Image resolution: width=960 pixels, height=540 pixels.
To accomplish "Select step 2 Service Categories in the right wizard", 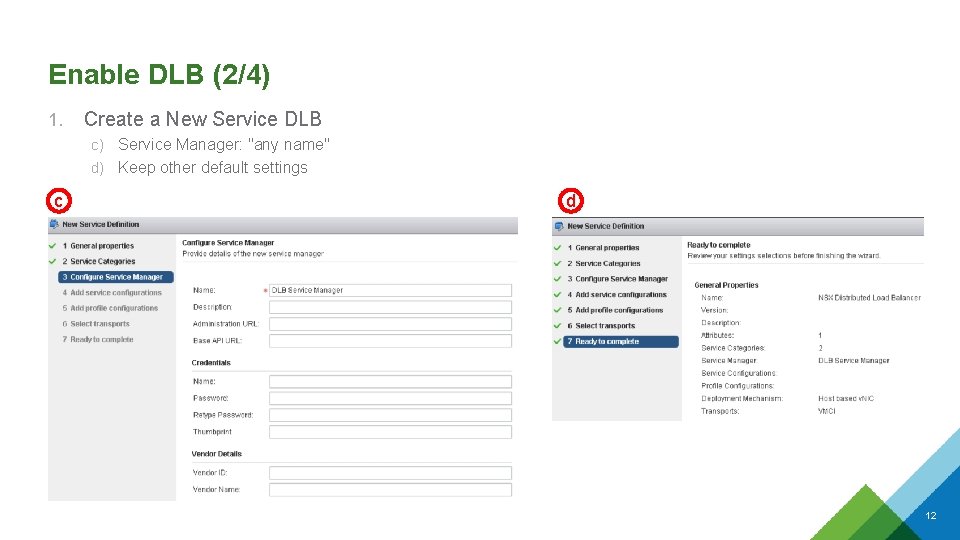I will (x=604, y=264).
